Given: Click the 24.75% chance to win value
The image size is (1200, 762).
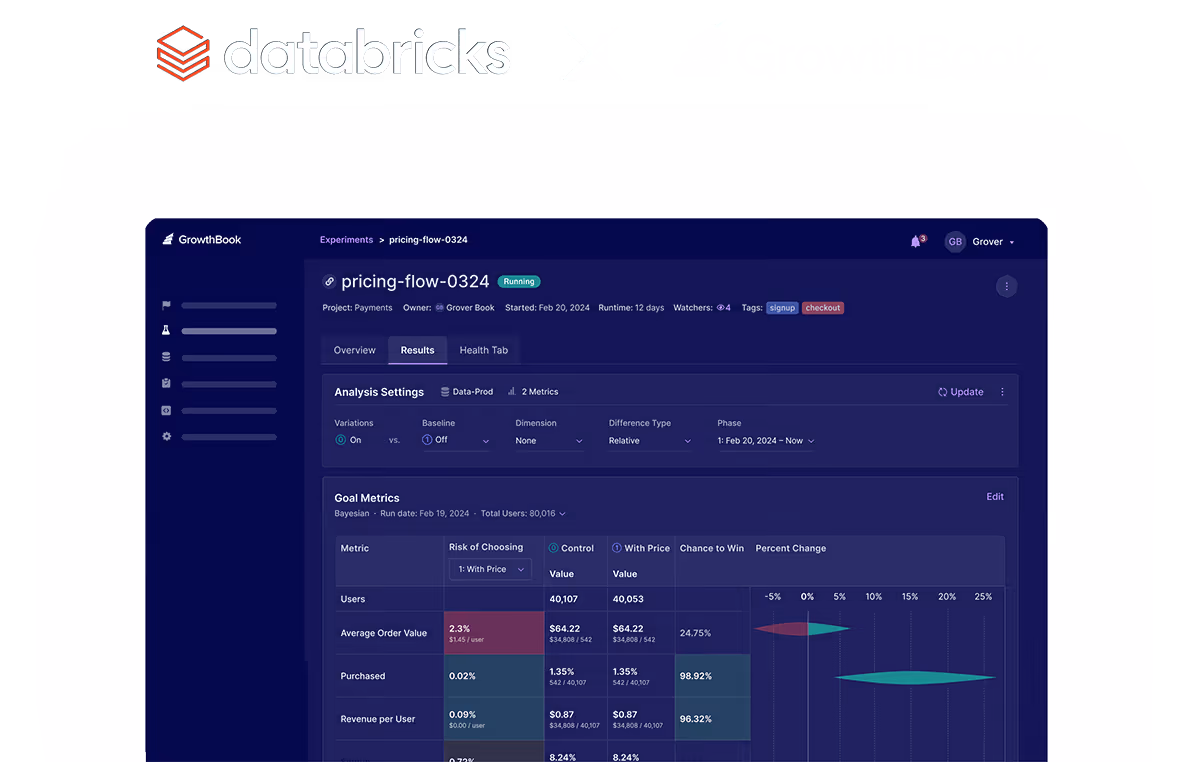Looking at the screenshot, I should click(696, 633).
